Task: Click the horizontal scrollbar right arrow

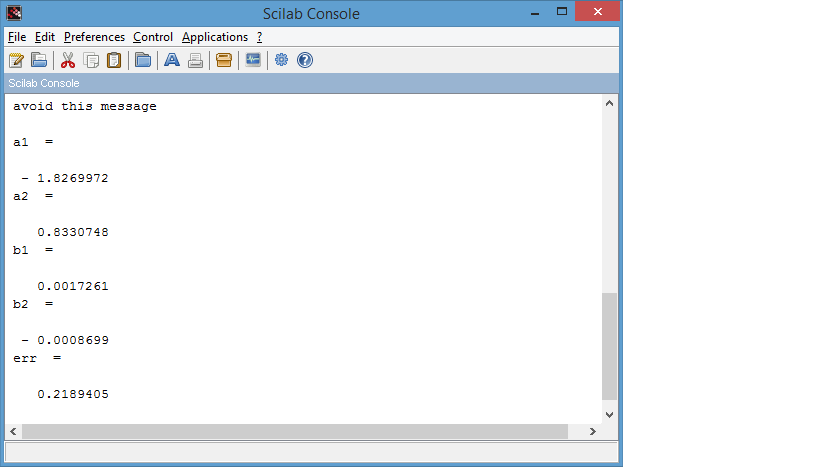Action: tap(593, 431)
